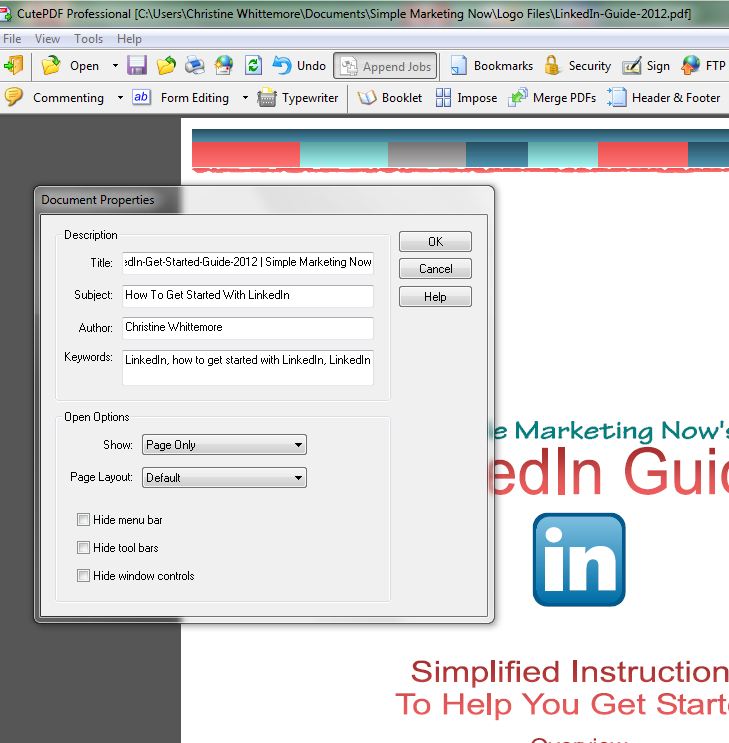Click the Help button in the dialog
The image size is (729, 743).
coord(435,297)
